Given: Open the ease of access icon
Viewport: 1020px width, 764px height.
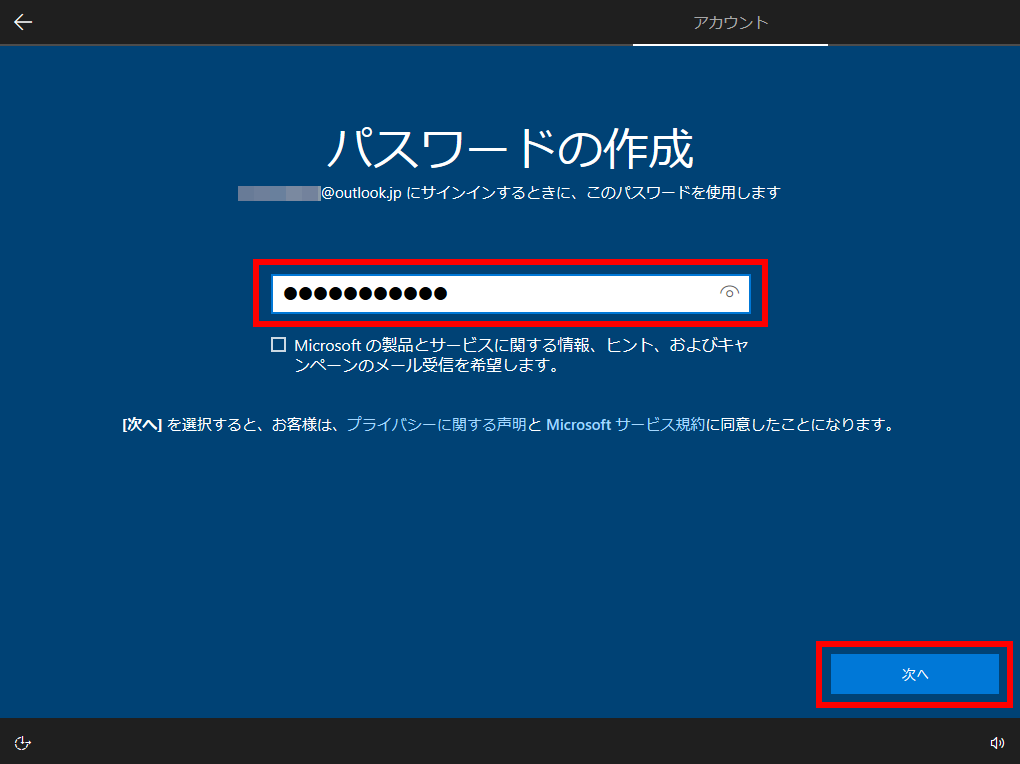Looking at the screenshot, I should point(23,743).
